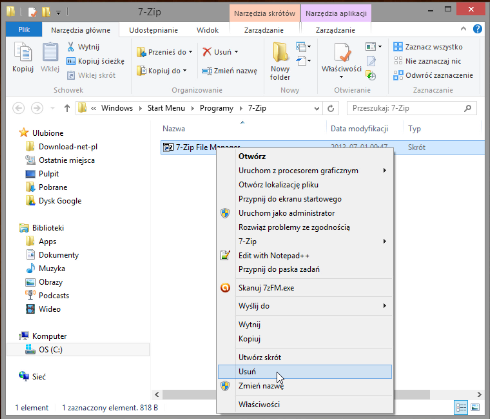The image size is (490, 419).
Task: Click Wklej skrót in the ribbon
Action: click(x=91, y=75)
